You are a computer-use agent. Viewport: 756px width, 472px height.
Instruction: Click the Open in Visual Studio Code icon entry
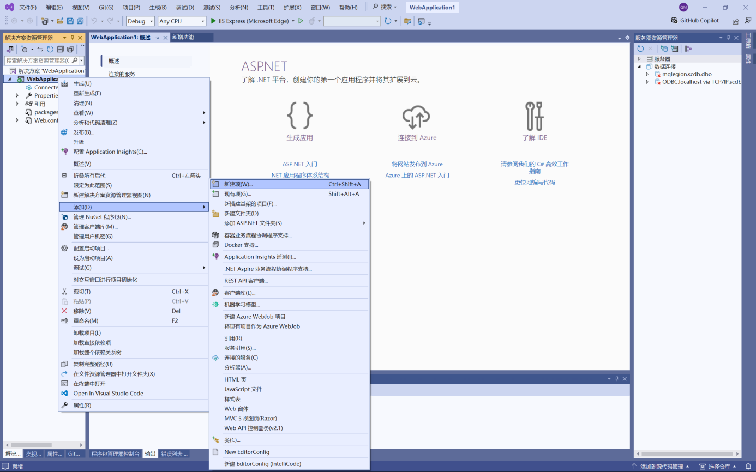(65, 393)
